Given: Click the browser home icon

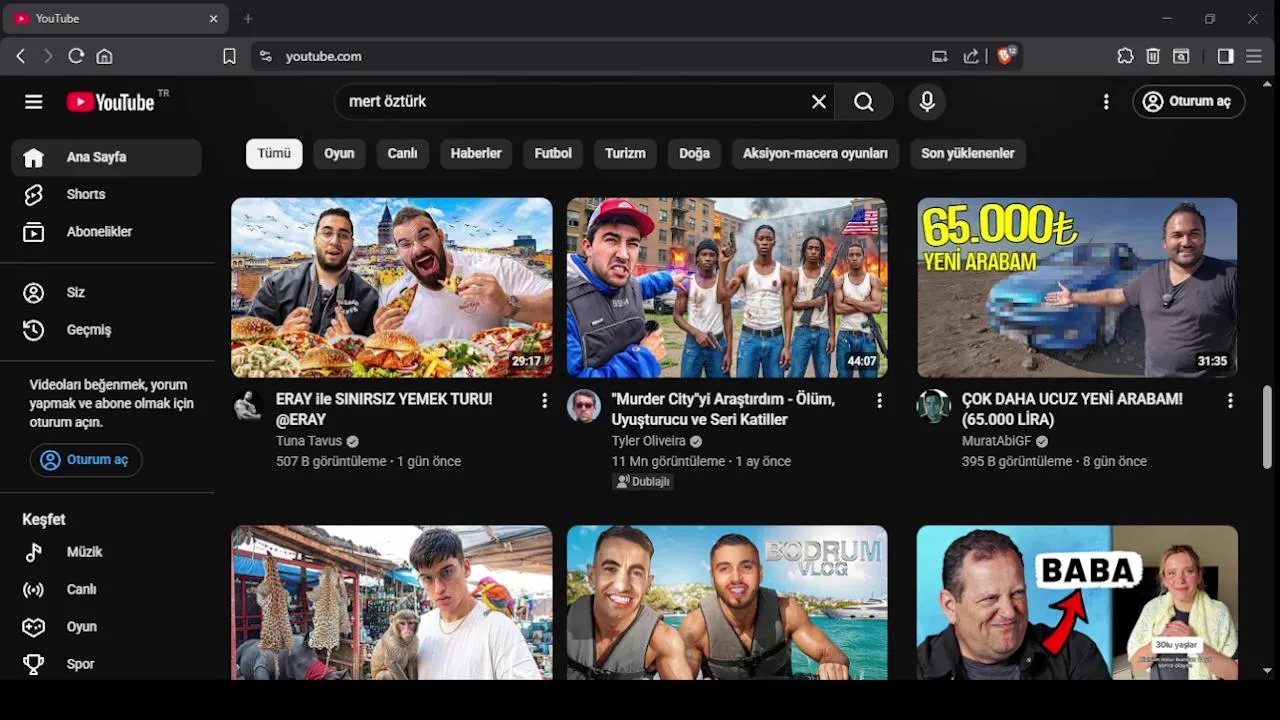Looking at the screenshot, I should point(104,56).
